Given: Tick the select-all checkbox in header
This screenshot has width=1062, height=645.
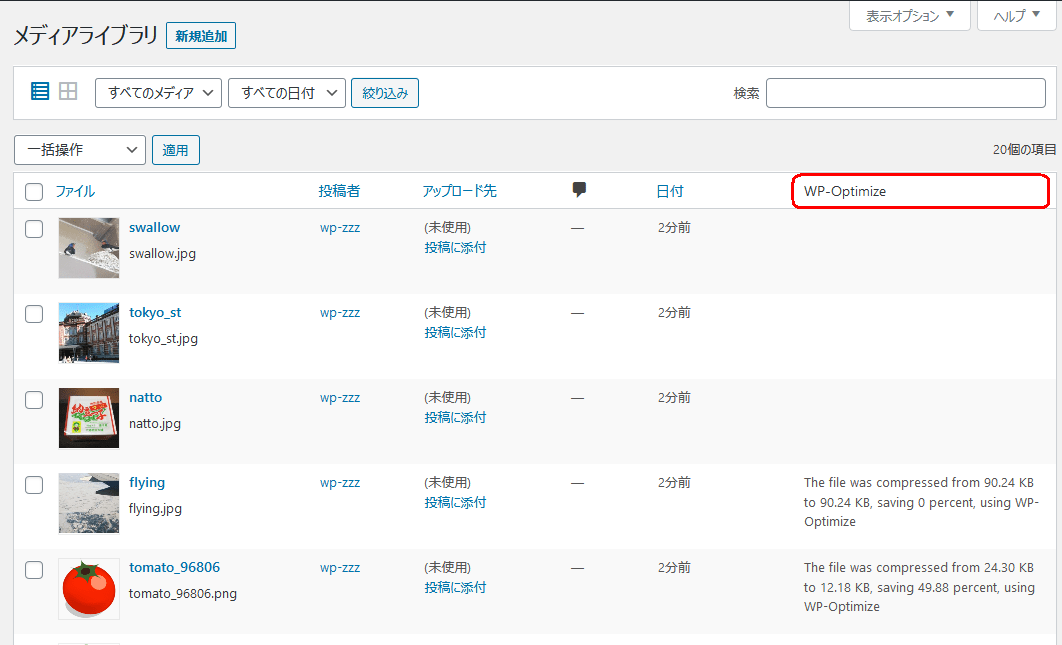Looking at the screenshot, I should click(x=34, y=192).
